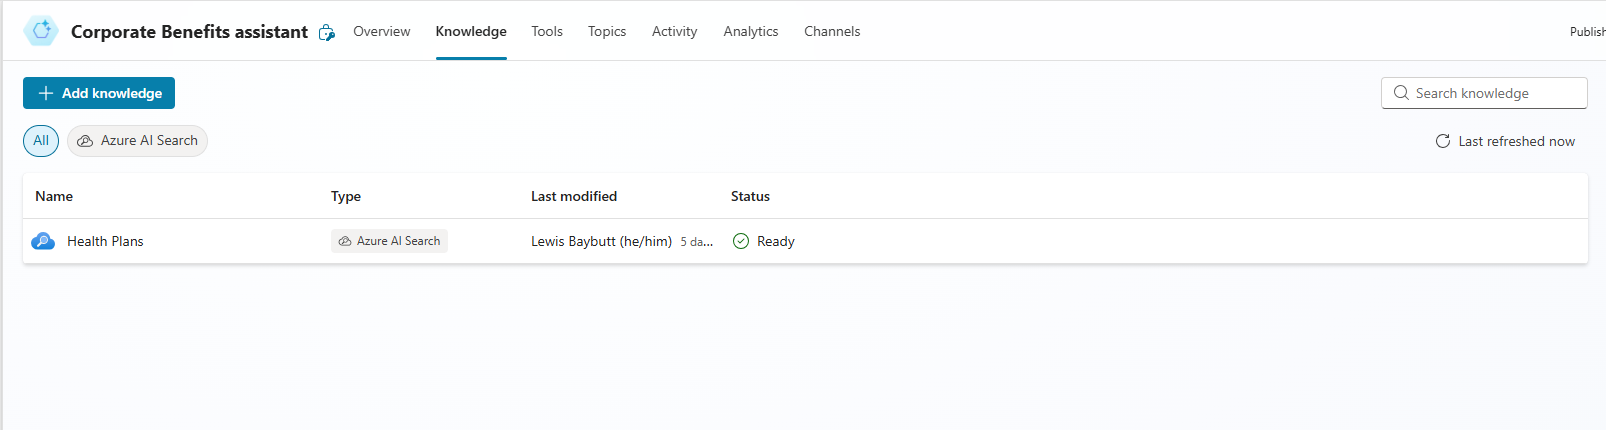The width and height of the screenshot is (1606, 430).
Task: Click the Corporate Benefits assistant agent logo
Action: click(x=42, y=31)
